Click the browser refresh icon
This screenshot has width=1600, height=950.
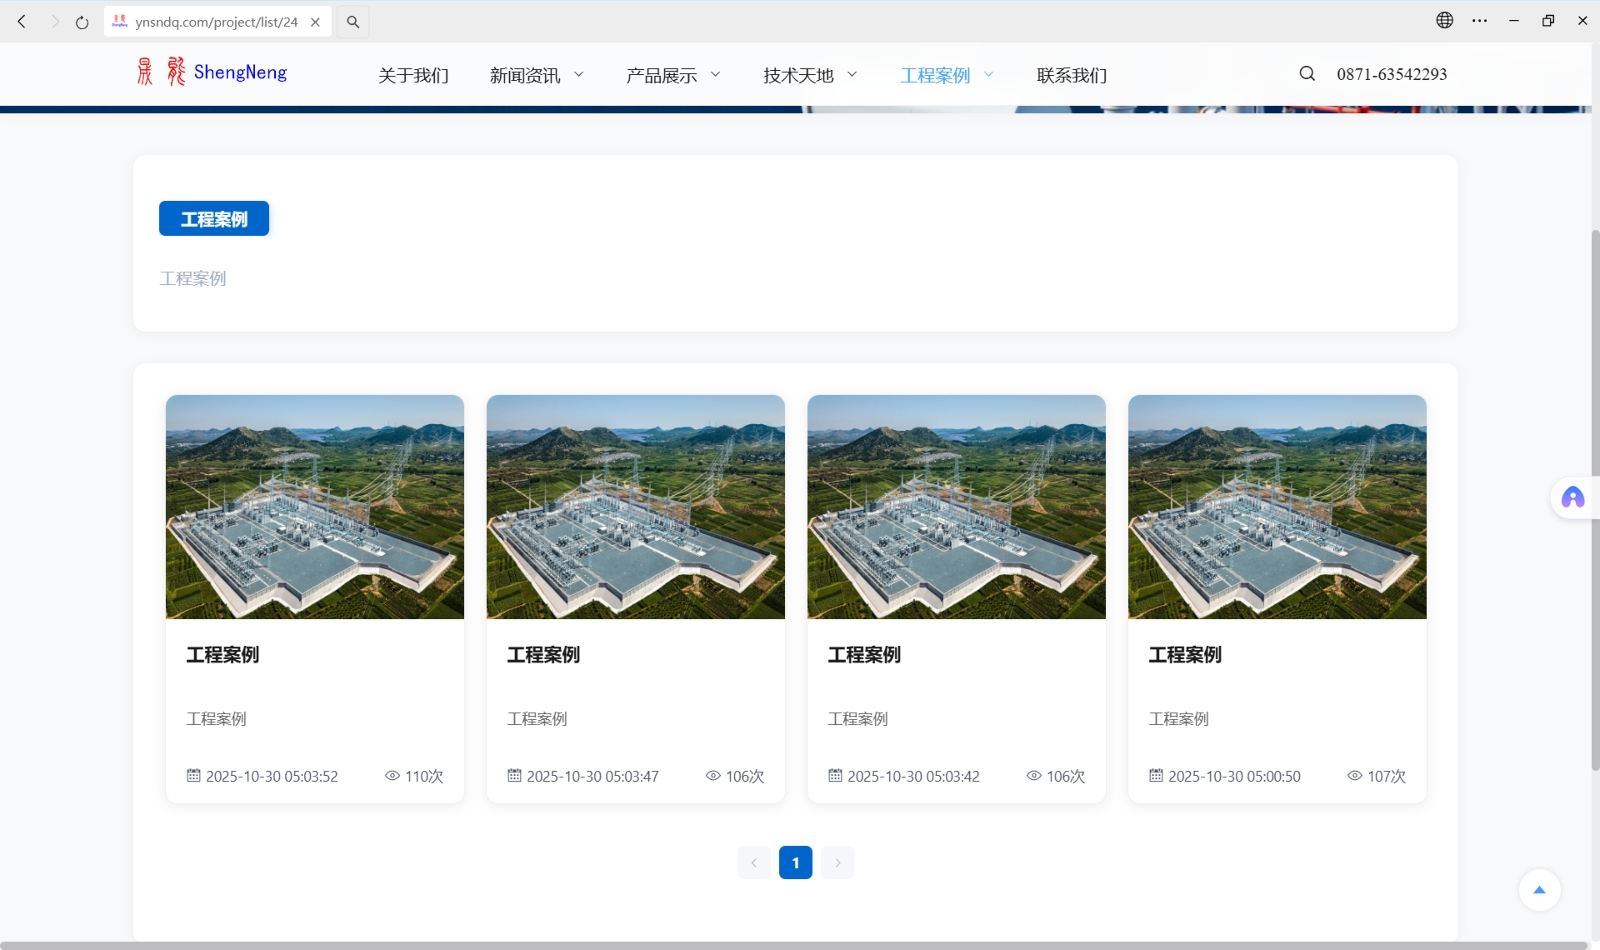pyautogui.click(x=82, y=22)
